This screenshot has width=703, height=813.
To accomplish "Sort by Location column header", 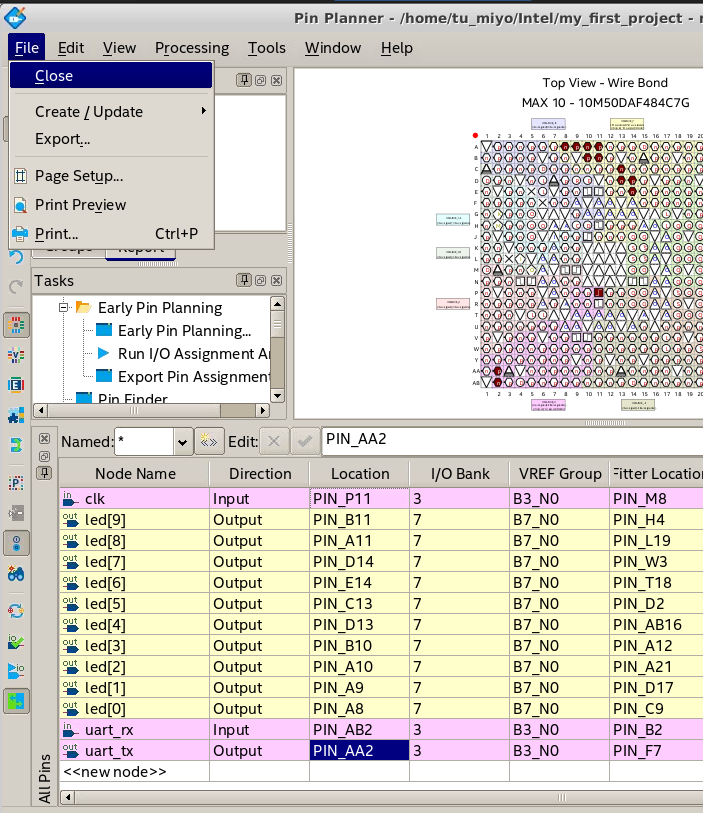I will click(360, 473).
